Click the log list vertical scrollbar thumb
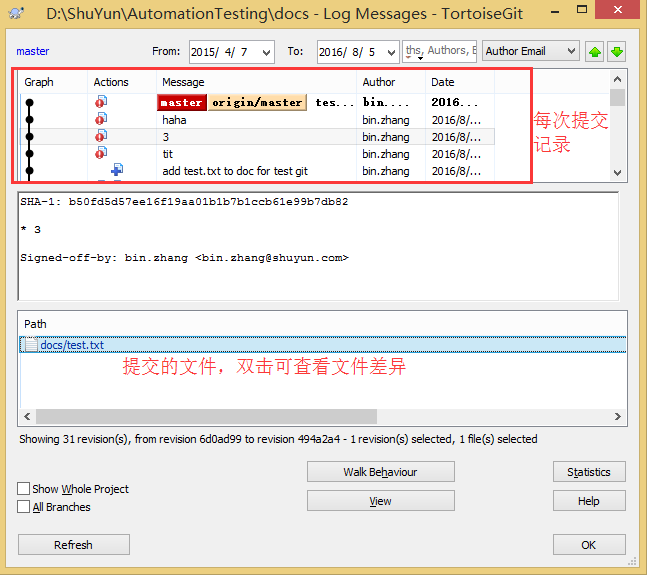Image resolution: width=647 pixels, height=575 pixels. (x=617, y=97)
